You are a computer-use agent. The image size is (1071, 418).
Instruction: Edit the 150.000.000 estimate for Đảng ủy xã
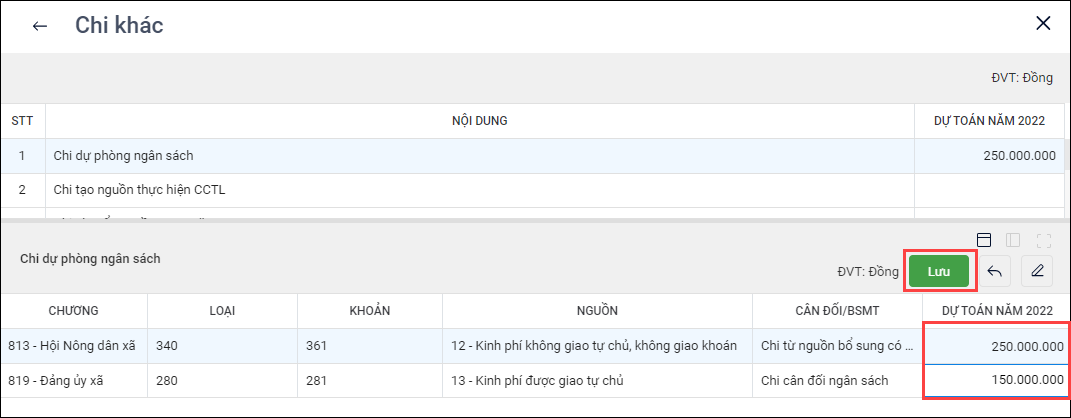(x=996, y=380)
